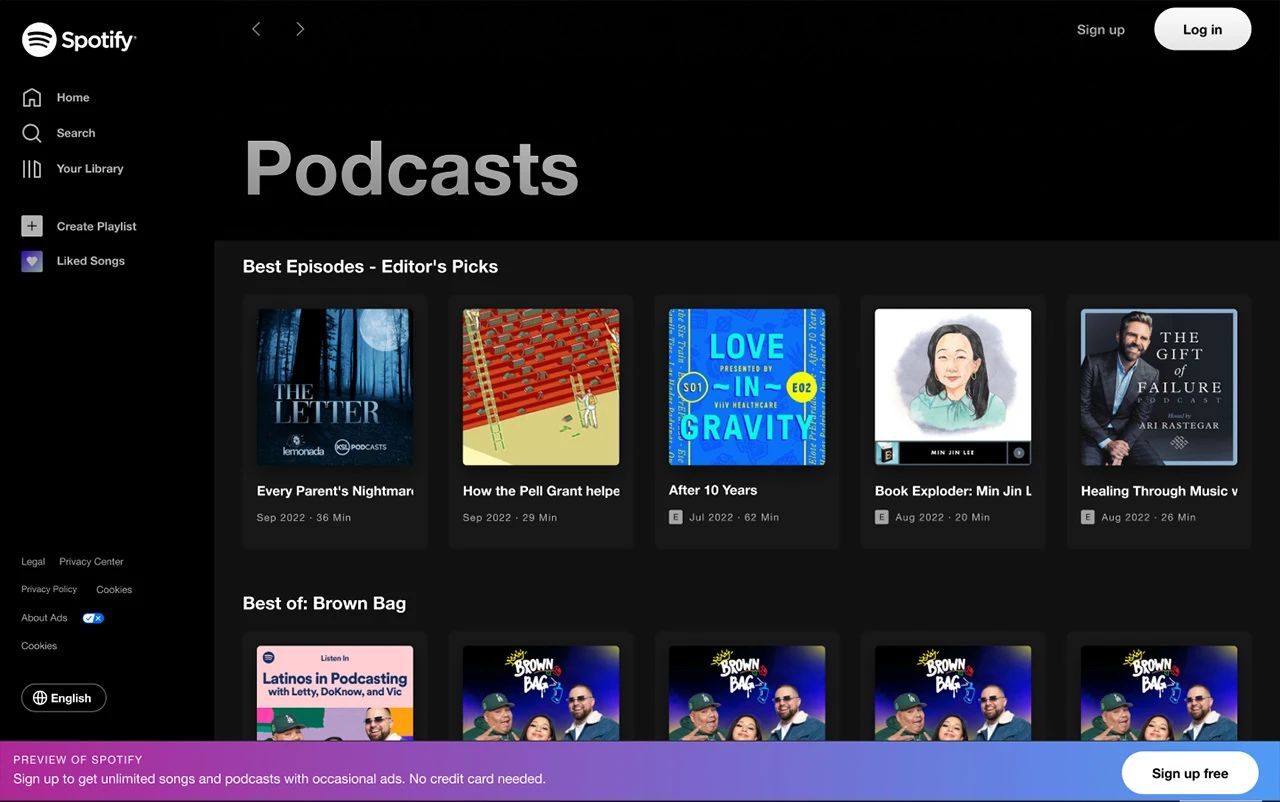The image size is (1280, 802).
Task: Open Home via house icon
Action: click(32, 97)
